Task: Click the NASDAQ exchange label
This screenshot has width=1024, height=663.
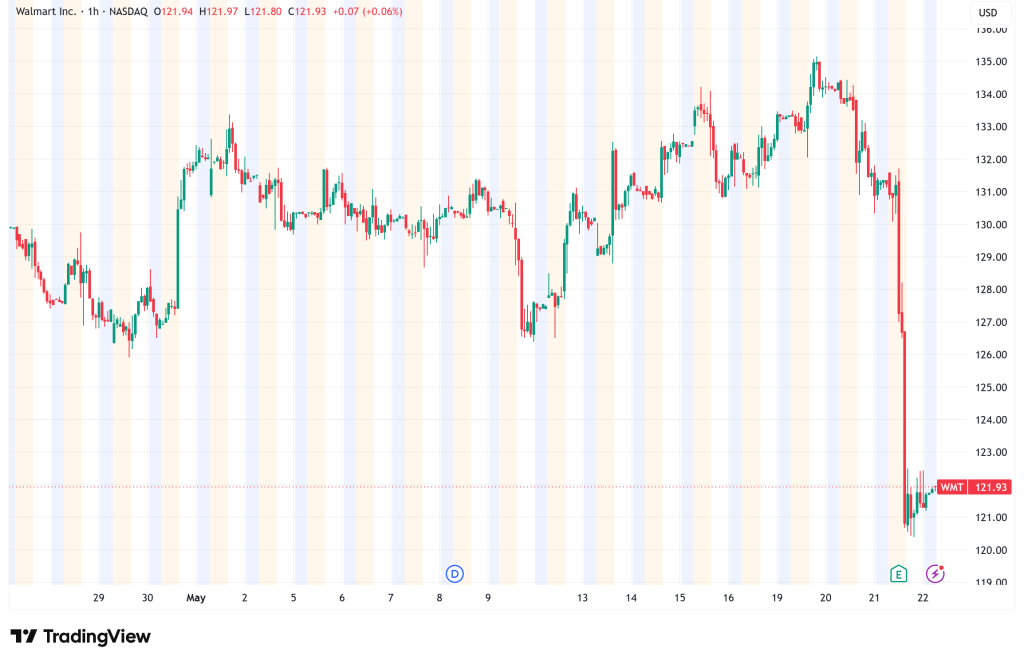Action: click(x=128, y=12)
